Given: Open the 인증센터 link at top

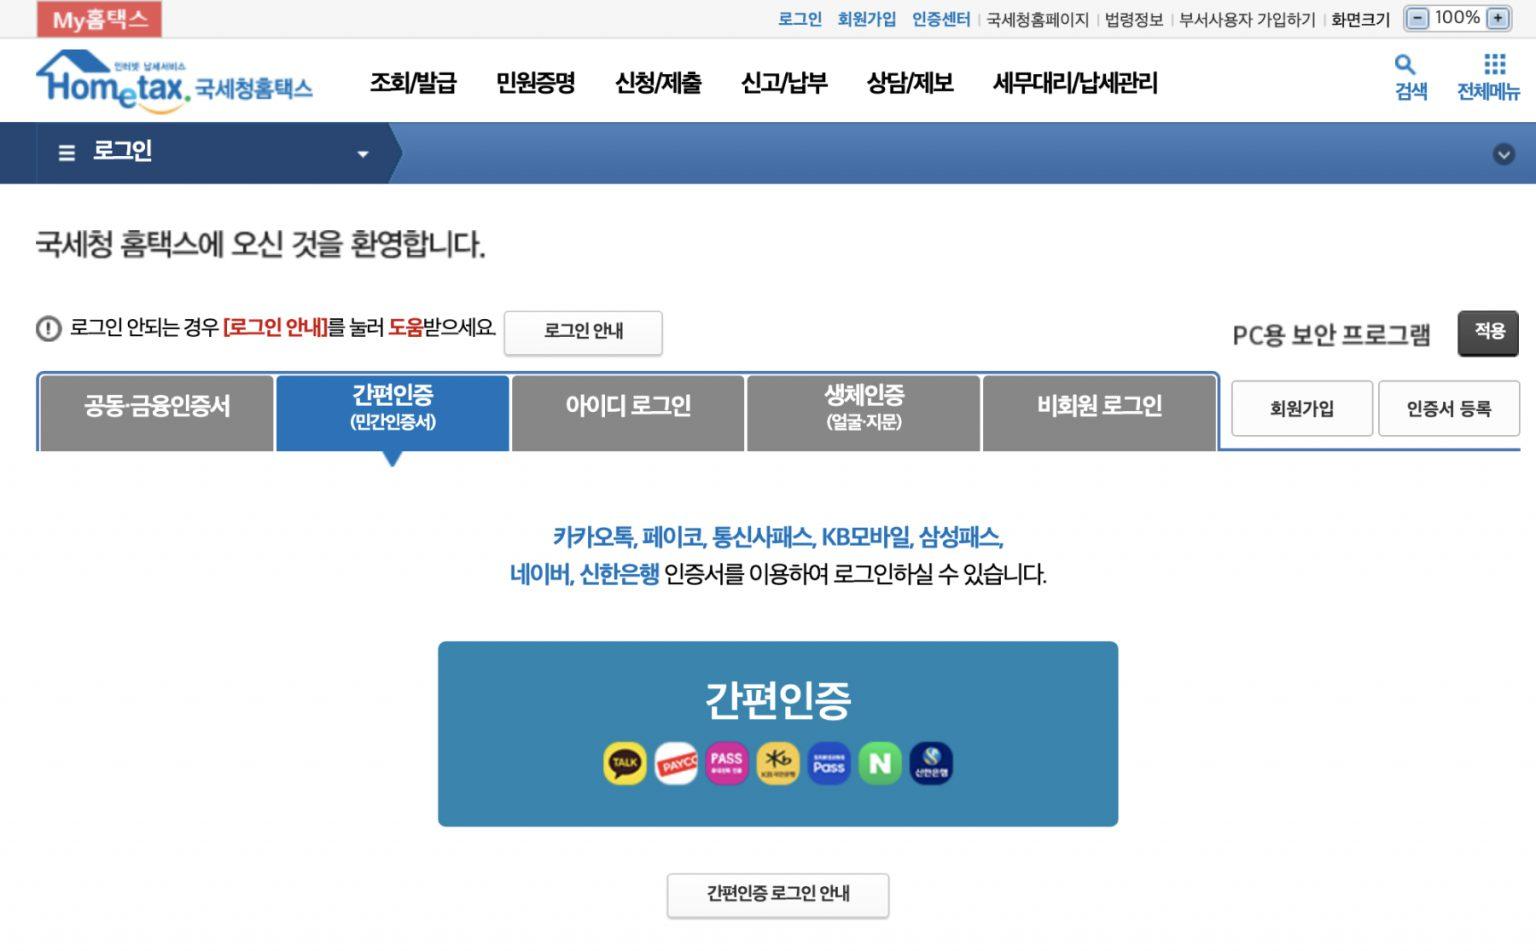Looking at the screenshot, I should tap(940, 19).
